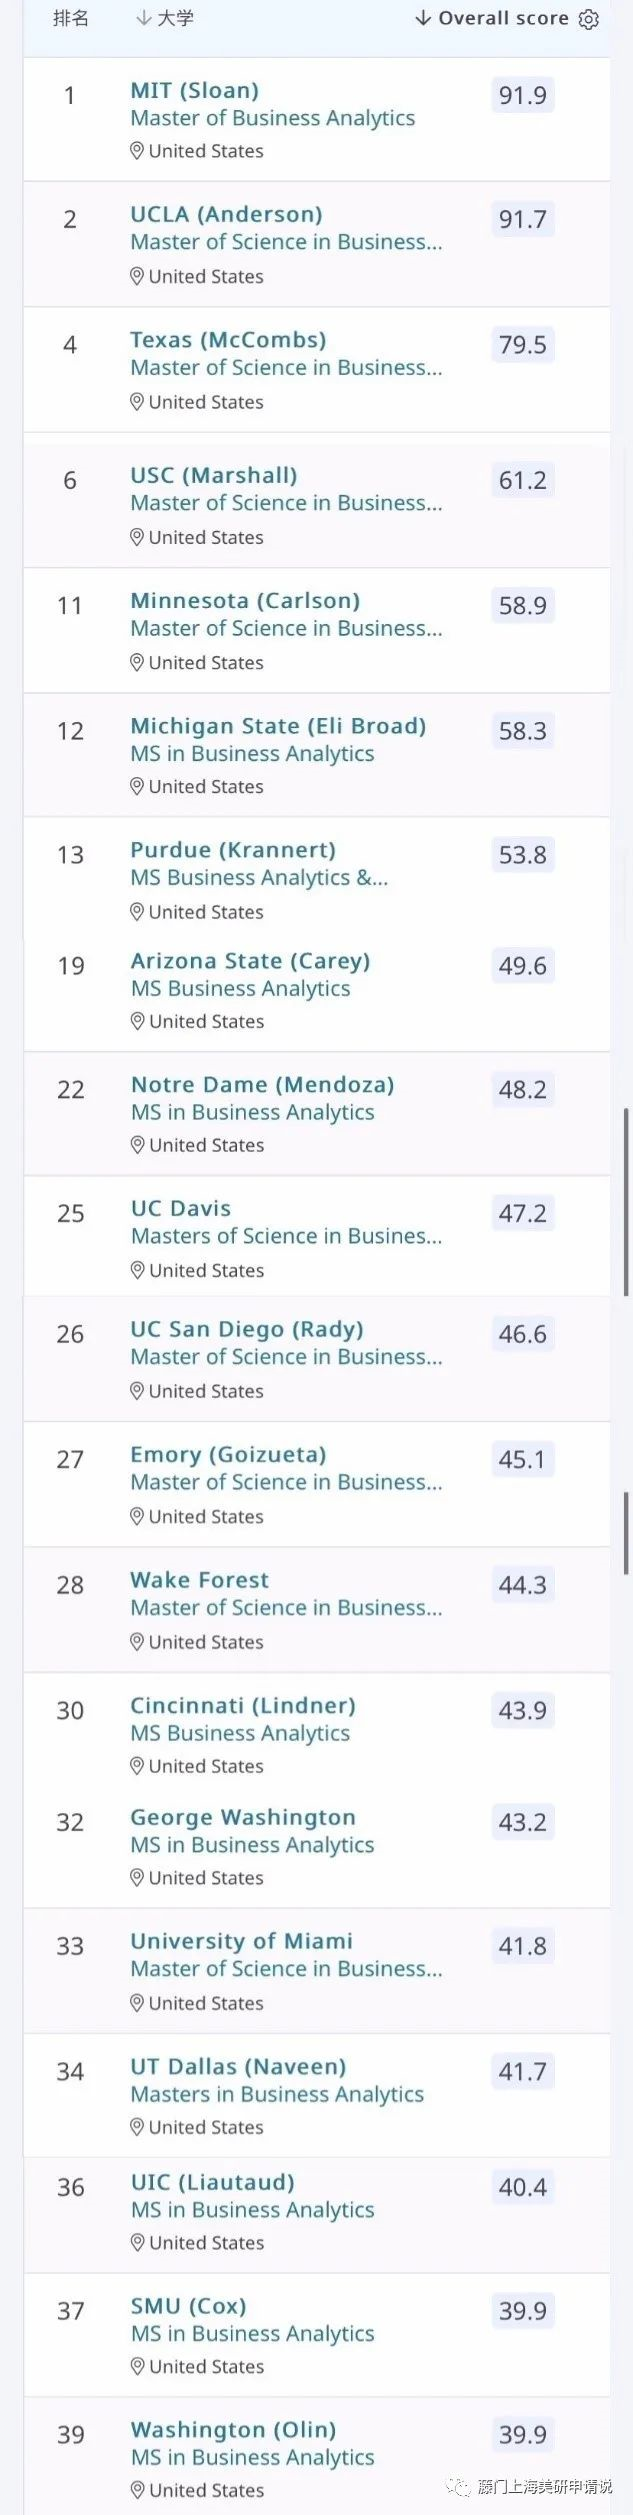The image size is (633, 2515).
Task: Click the Overall score sort arrow
Action: pos(423,19)
